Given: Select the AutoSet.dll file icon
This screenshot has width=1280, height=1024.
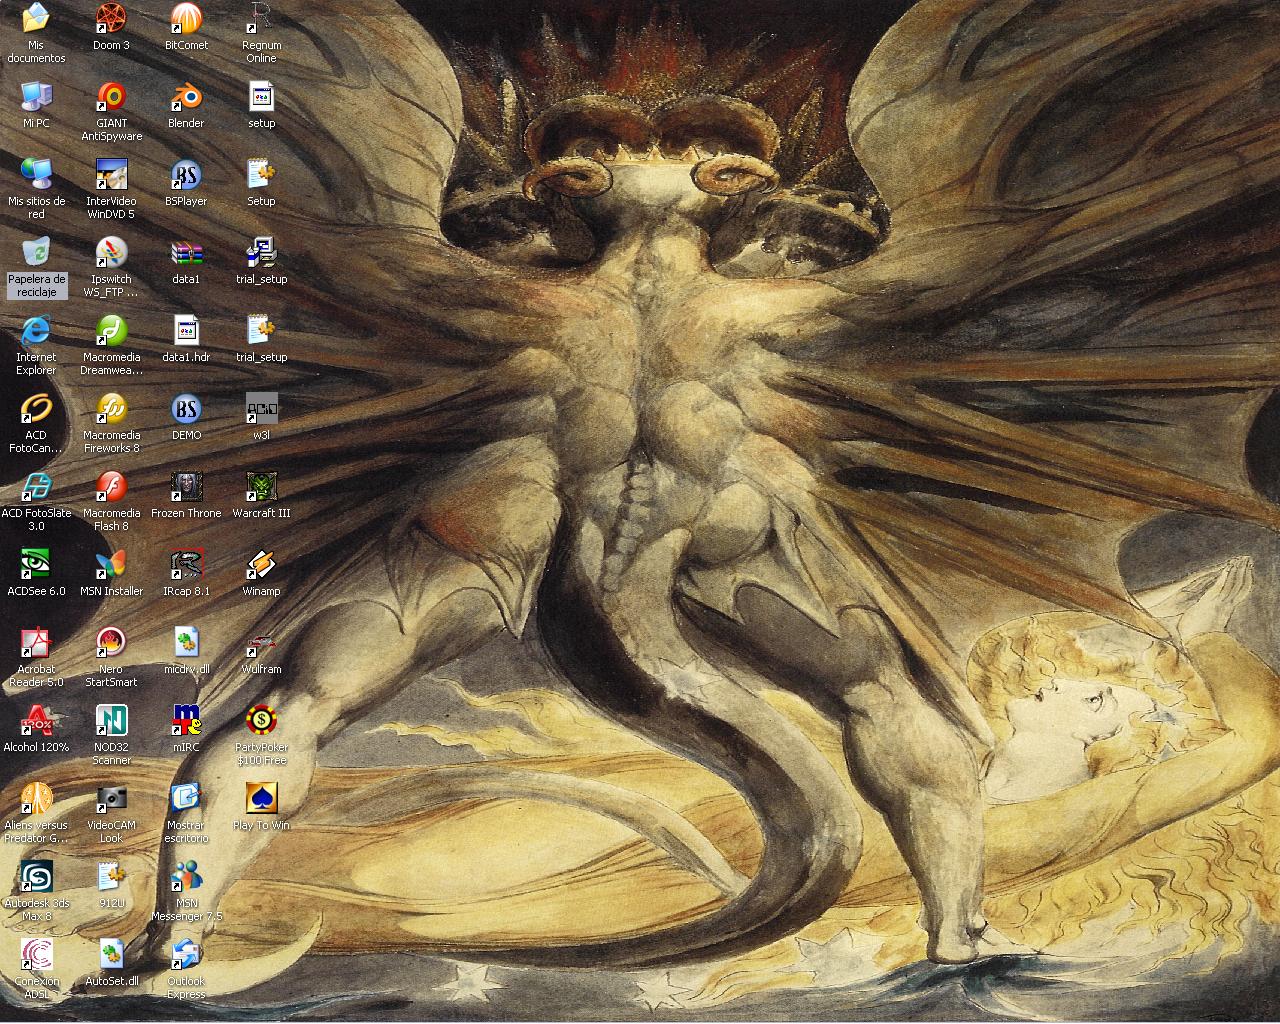Looking at the screenshot, I should 111,954.
